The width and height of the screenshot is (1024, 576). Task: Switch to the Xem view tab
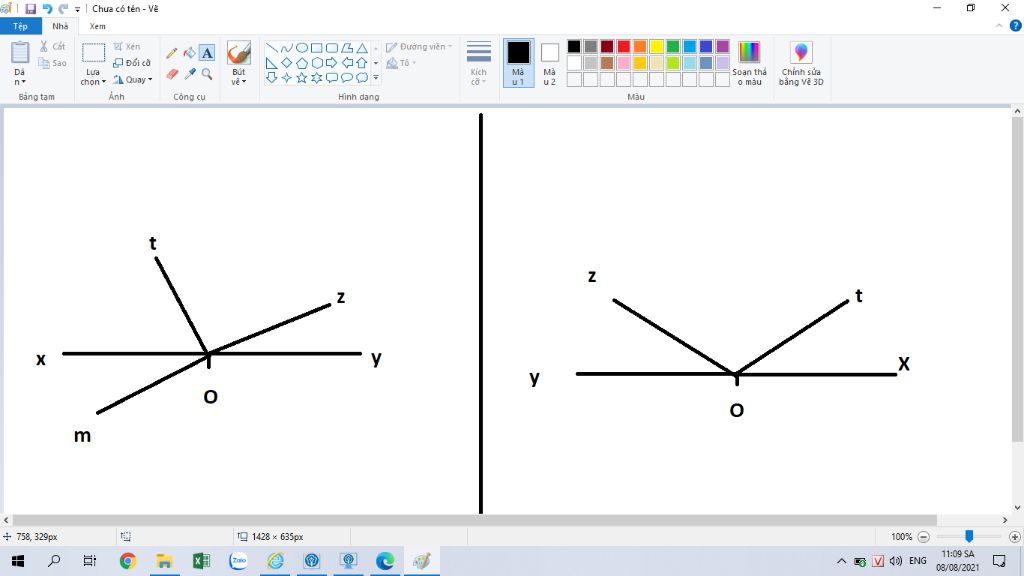pos(97,26)
